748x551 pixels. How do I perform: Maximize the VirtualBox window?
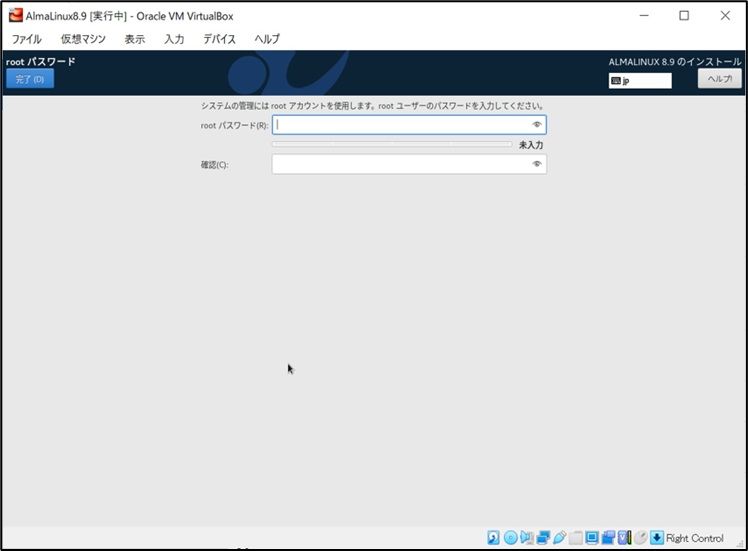684,16
